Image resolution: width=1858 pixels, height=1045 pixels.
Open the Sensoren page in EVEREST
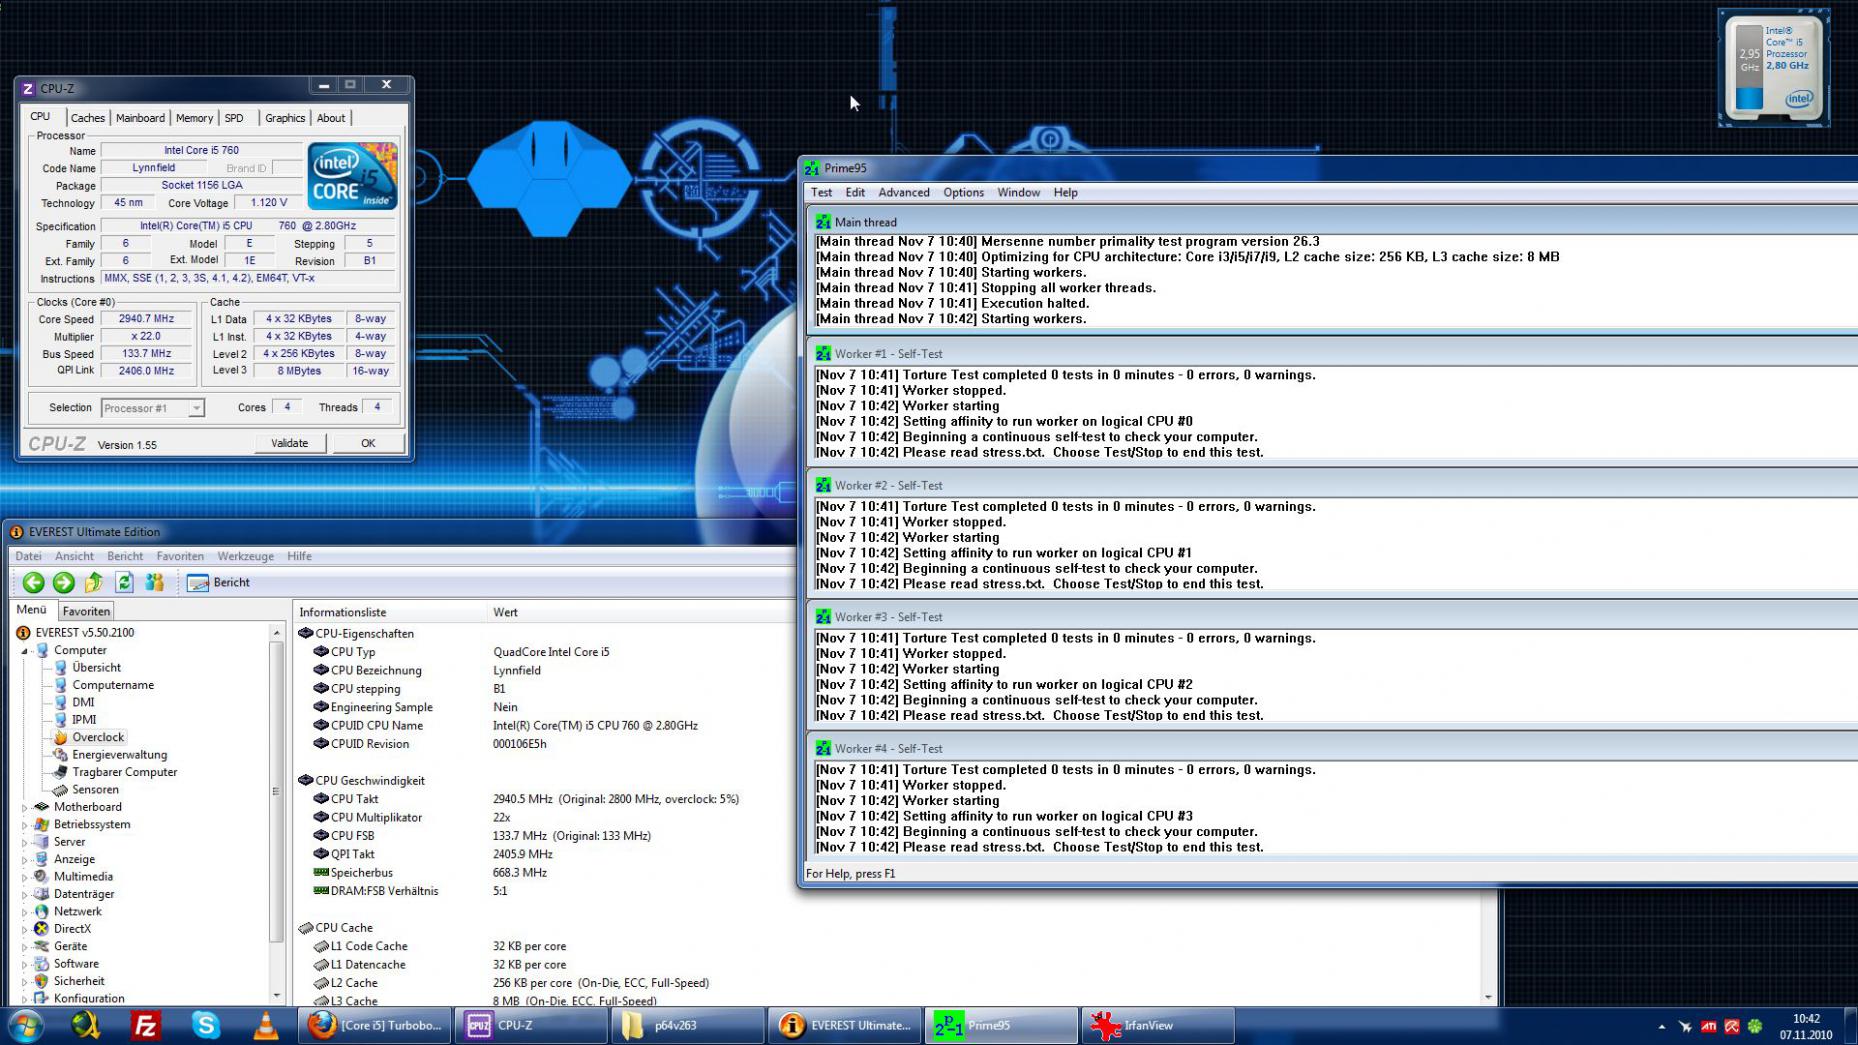point(95,789)
